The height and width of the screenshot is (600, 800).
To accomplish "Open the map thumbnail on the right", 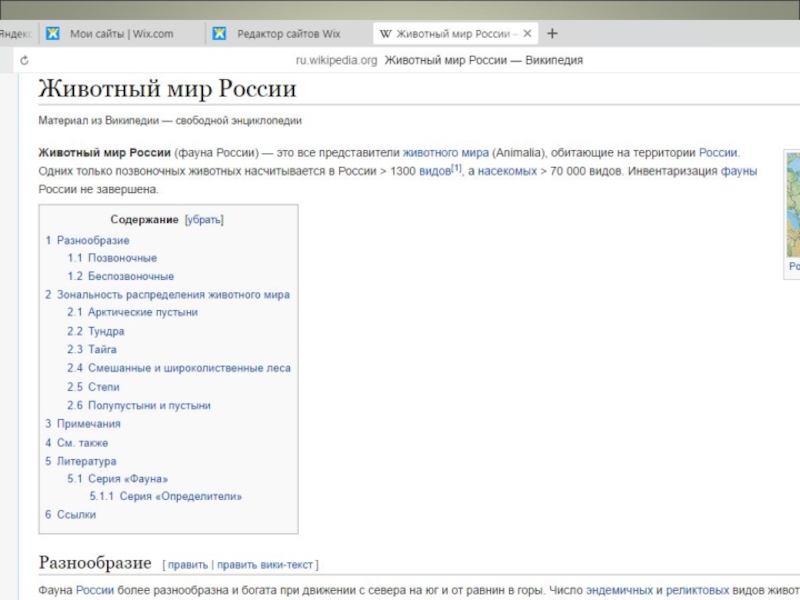I will click(x=793, y=205).
